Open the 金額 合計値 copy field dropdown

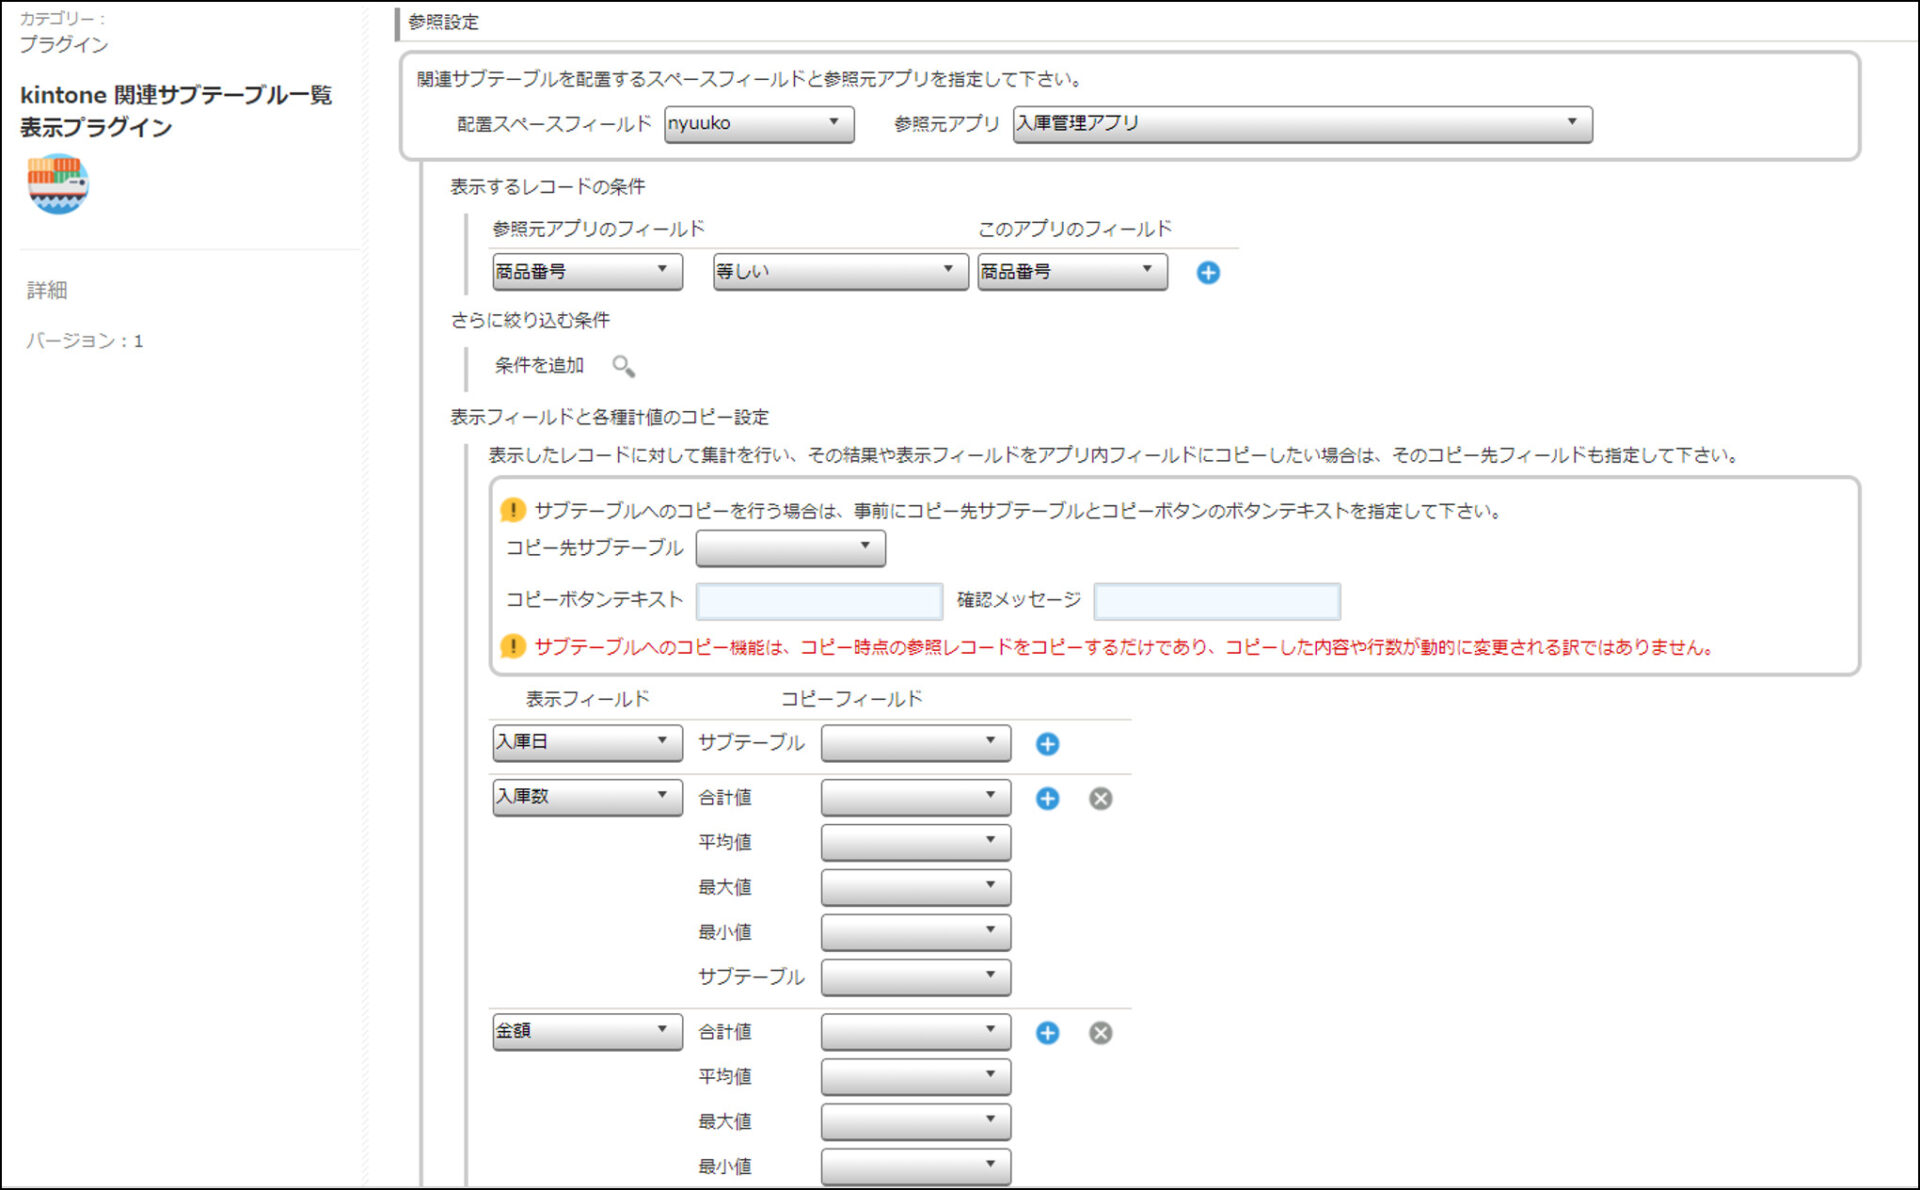(x=915, y=1031)
